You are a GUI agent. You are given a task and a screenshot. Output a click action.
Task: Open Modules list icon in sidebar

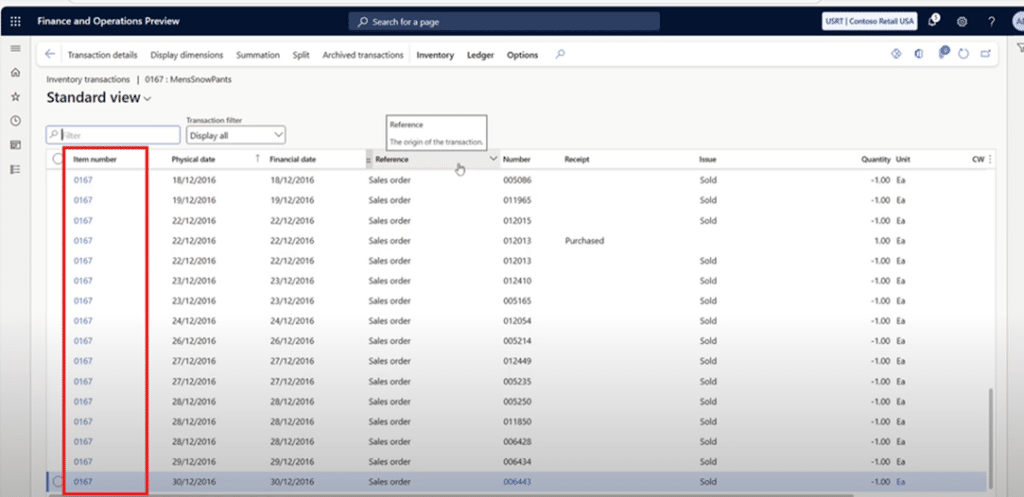[x=16, y=169]
